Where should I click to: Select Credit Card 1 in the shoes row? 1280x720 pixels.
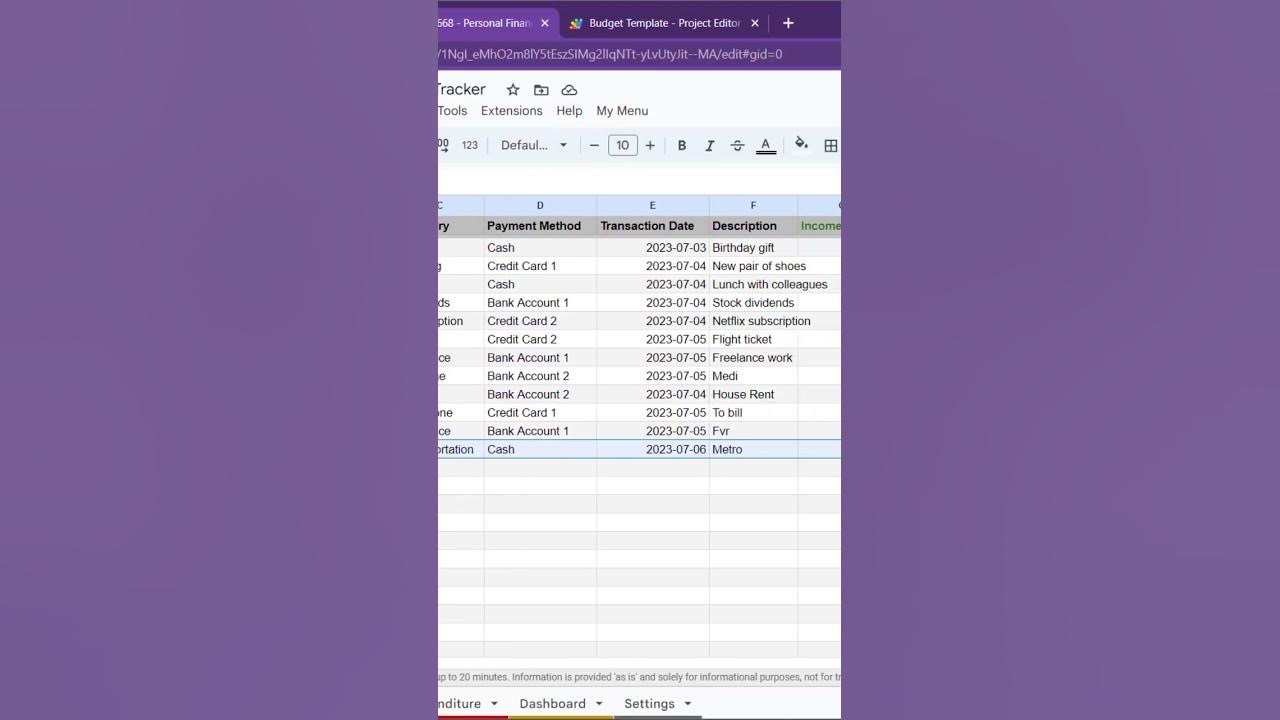[540, 266]
